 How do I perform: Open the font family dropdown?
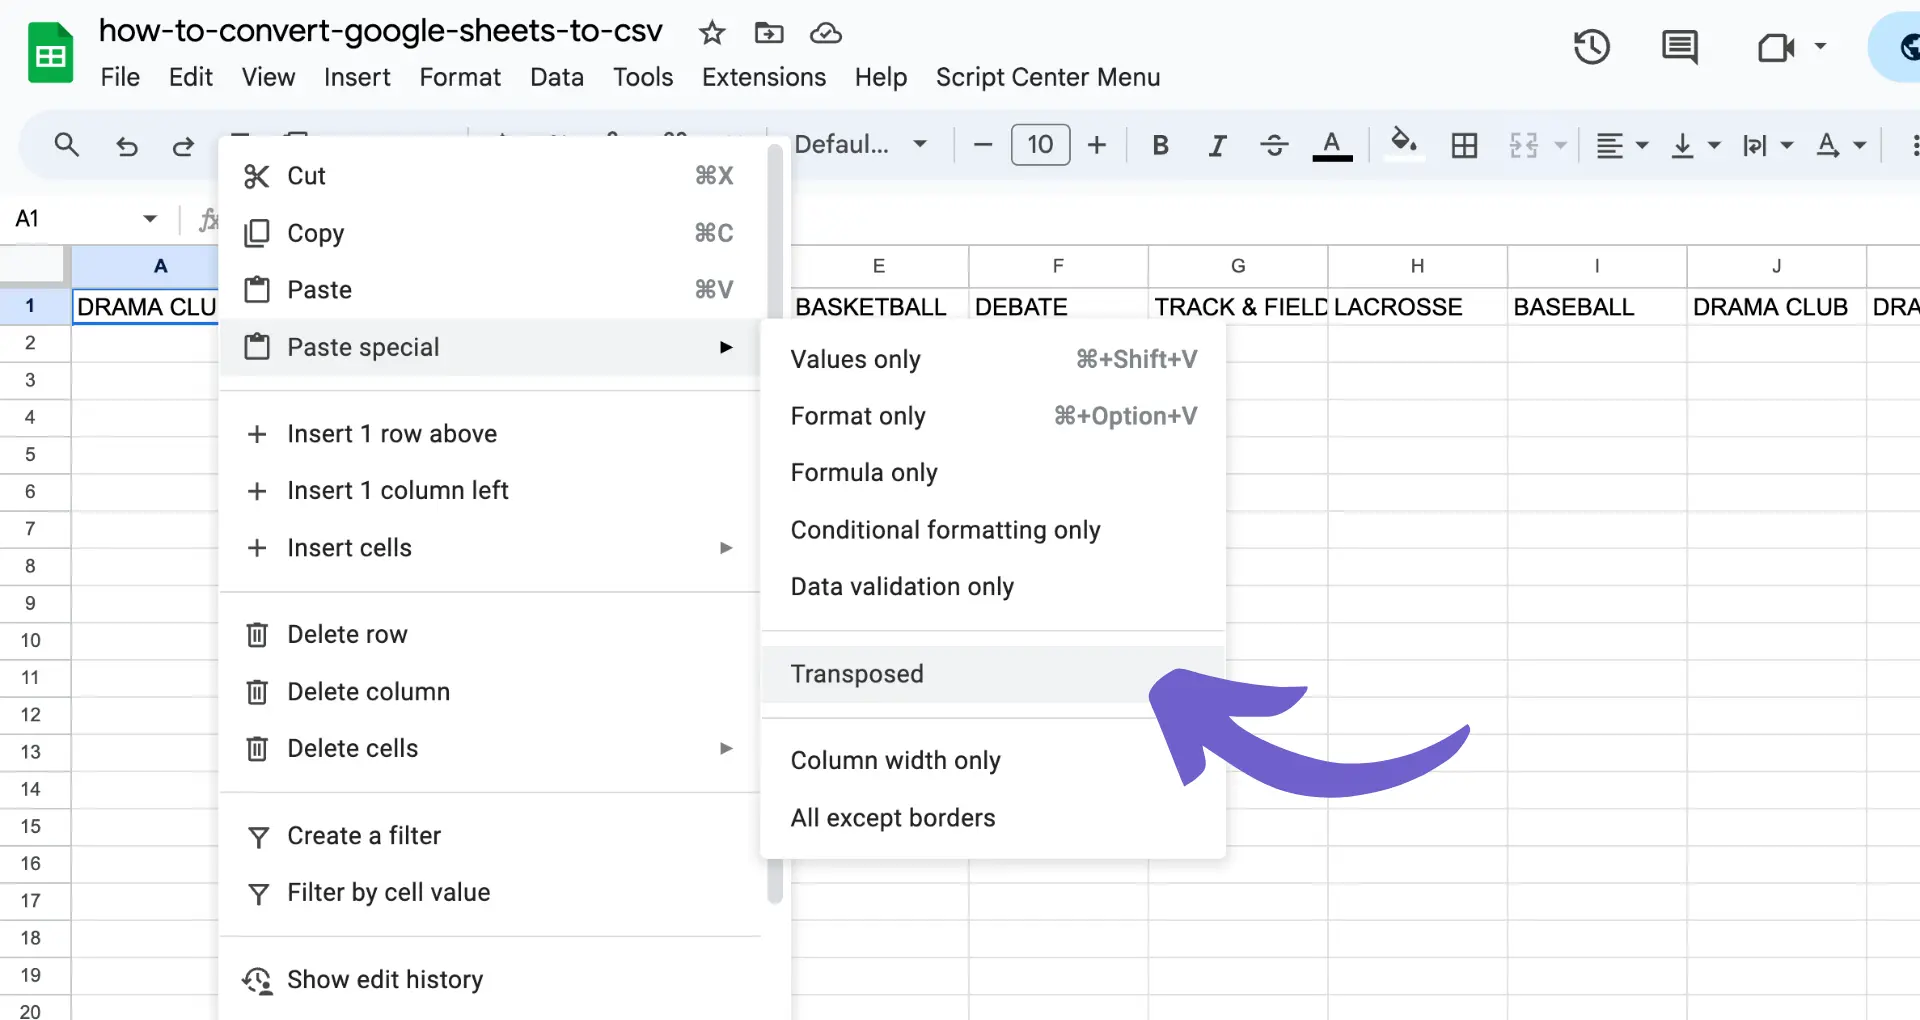coord(860,145)
